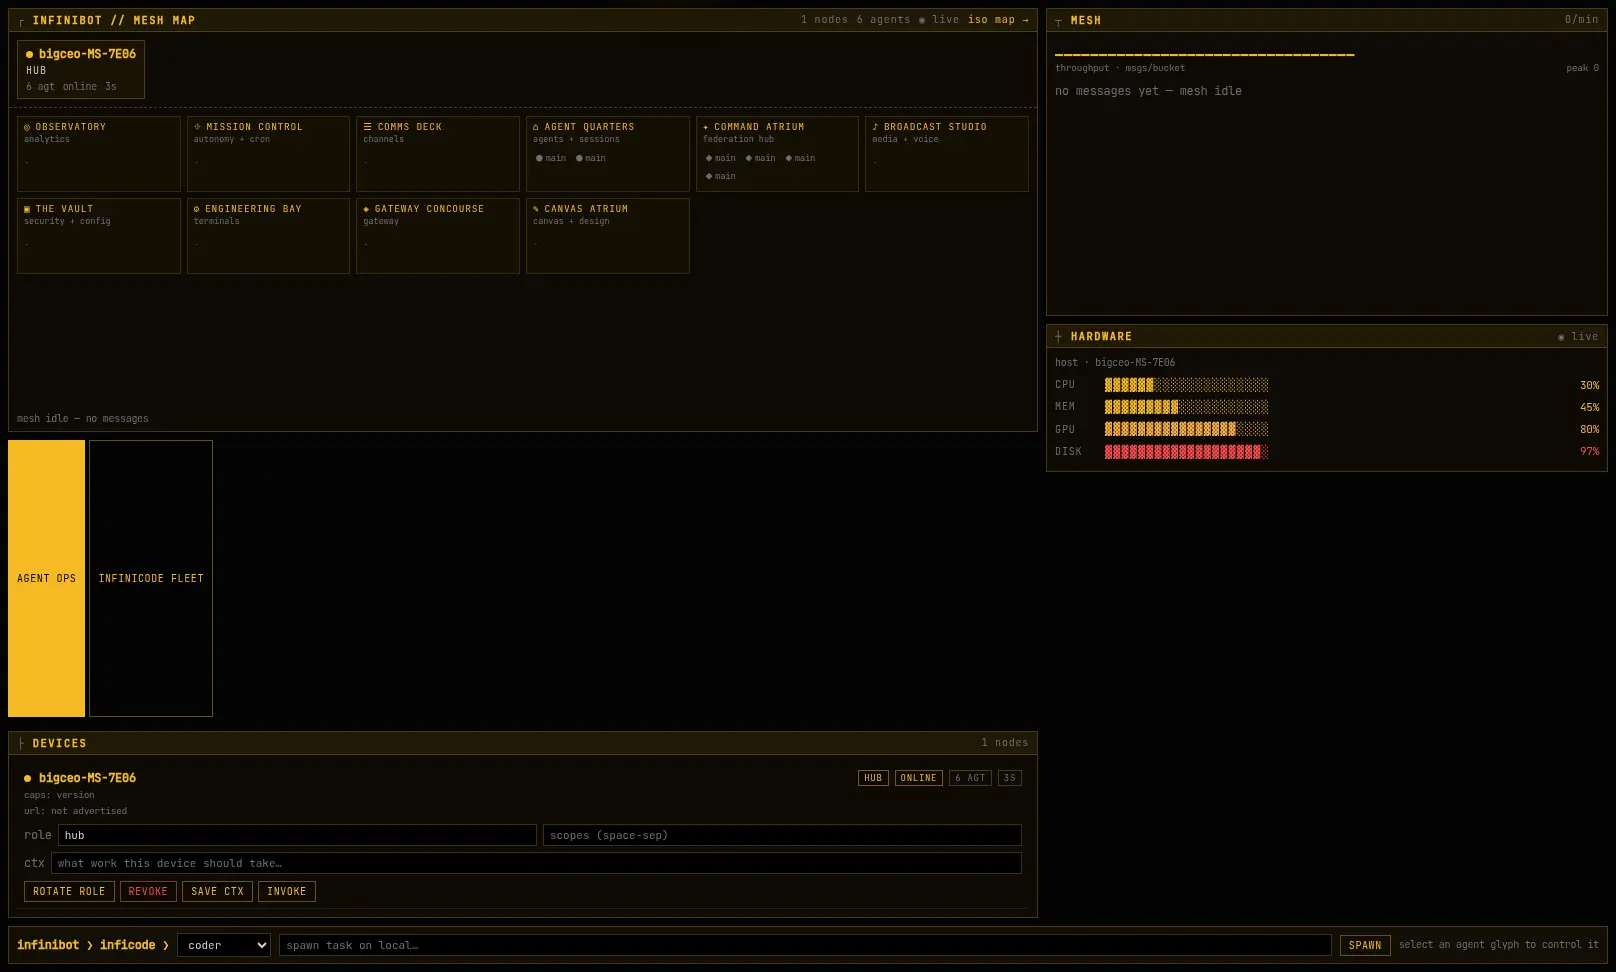Click The Vault room icon

pyautogui.click(x=27, y=209)
